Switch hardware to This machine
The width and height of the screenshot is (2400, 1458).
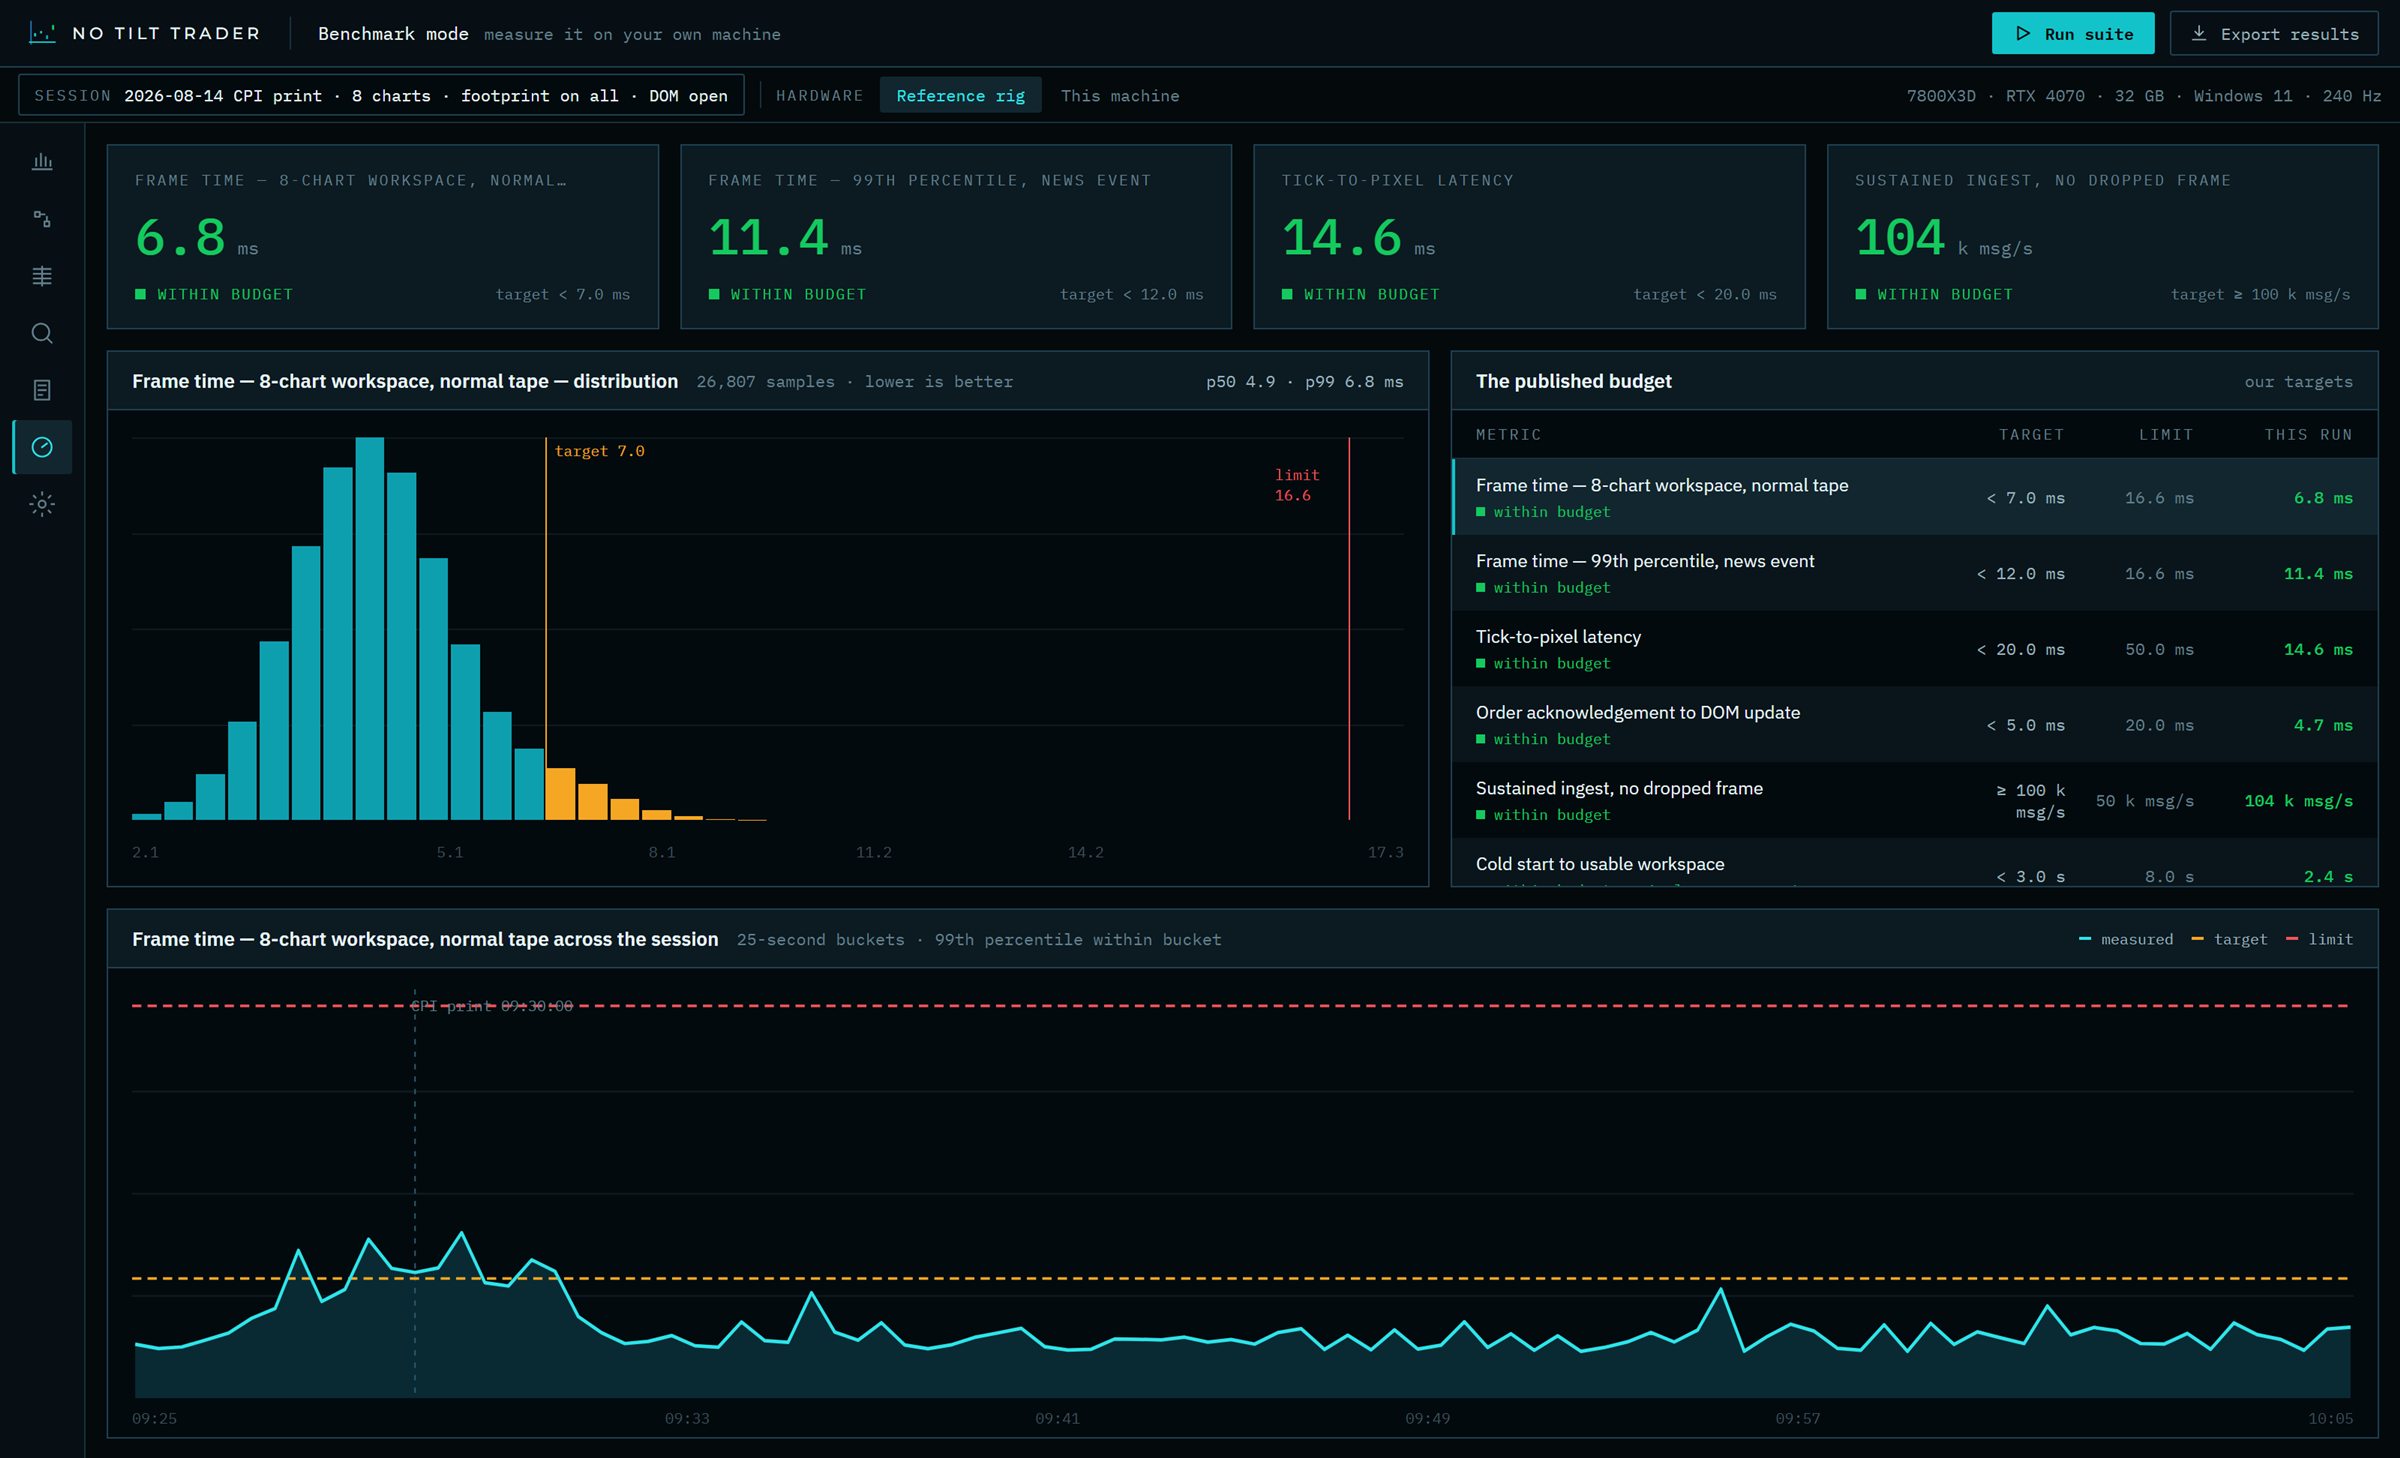(1119, 95)
